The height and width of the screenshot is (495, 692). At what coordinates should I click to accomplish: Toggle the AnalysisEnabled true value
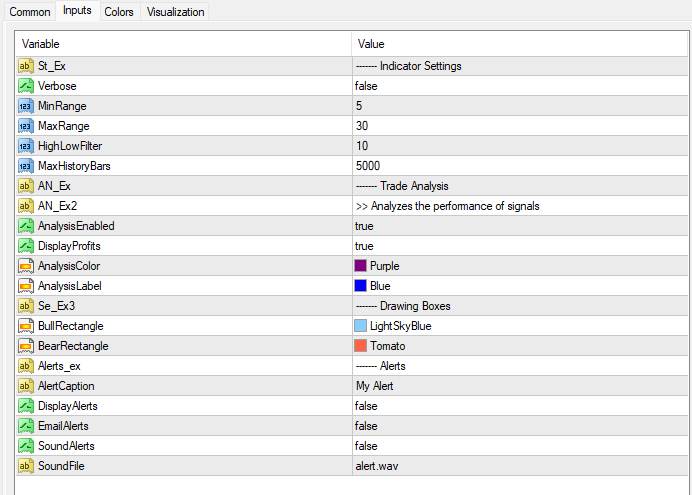(364, 226)
